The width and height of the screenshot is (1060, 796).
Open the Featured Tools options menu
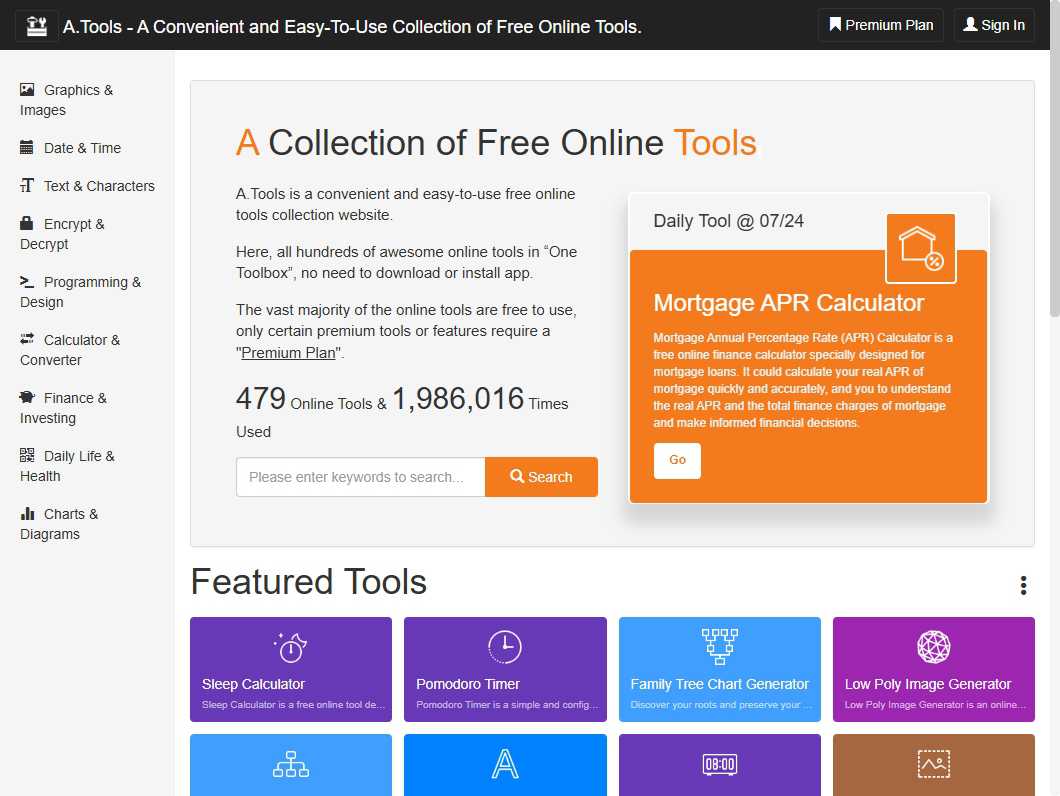(x=1023, y=585)
